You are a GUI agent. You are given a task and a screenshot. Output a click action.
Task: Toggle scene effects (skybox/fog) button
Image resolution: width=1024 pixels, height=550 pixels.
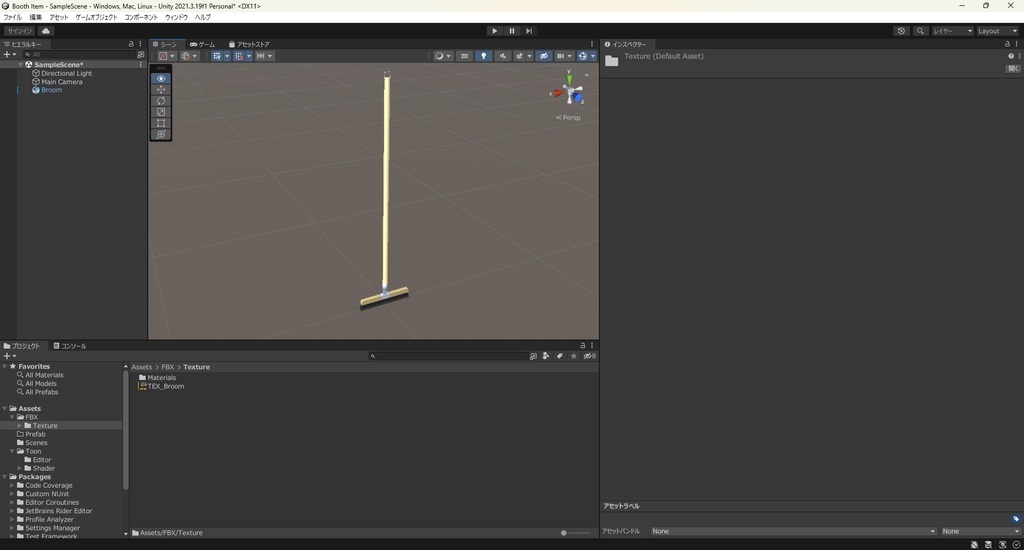(520, 56)
